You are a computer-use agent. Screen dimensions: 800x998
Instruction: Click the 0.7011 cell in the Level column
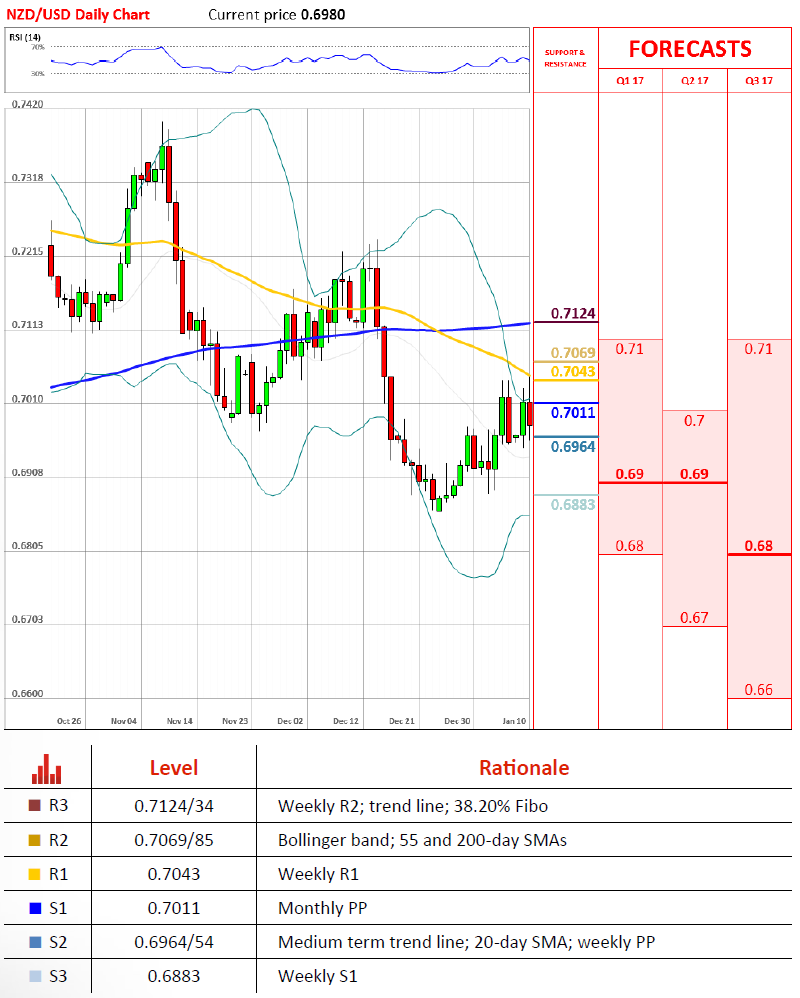[x=174, y=908]
